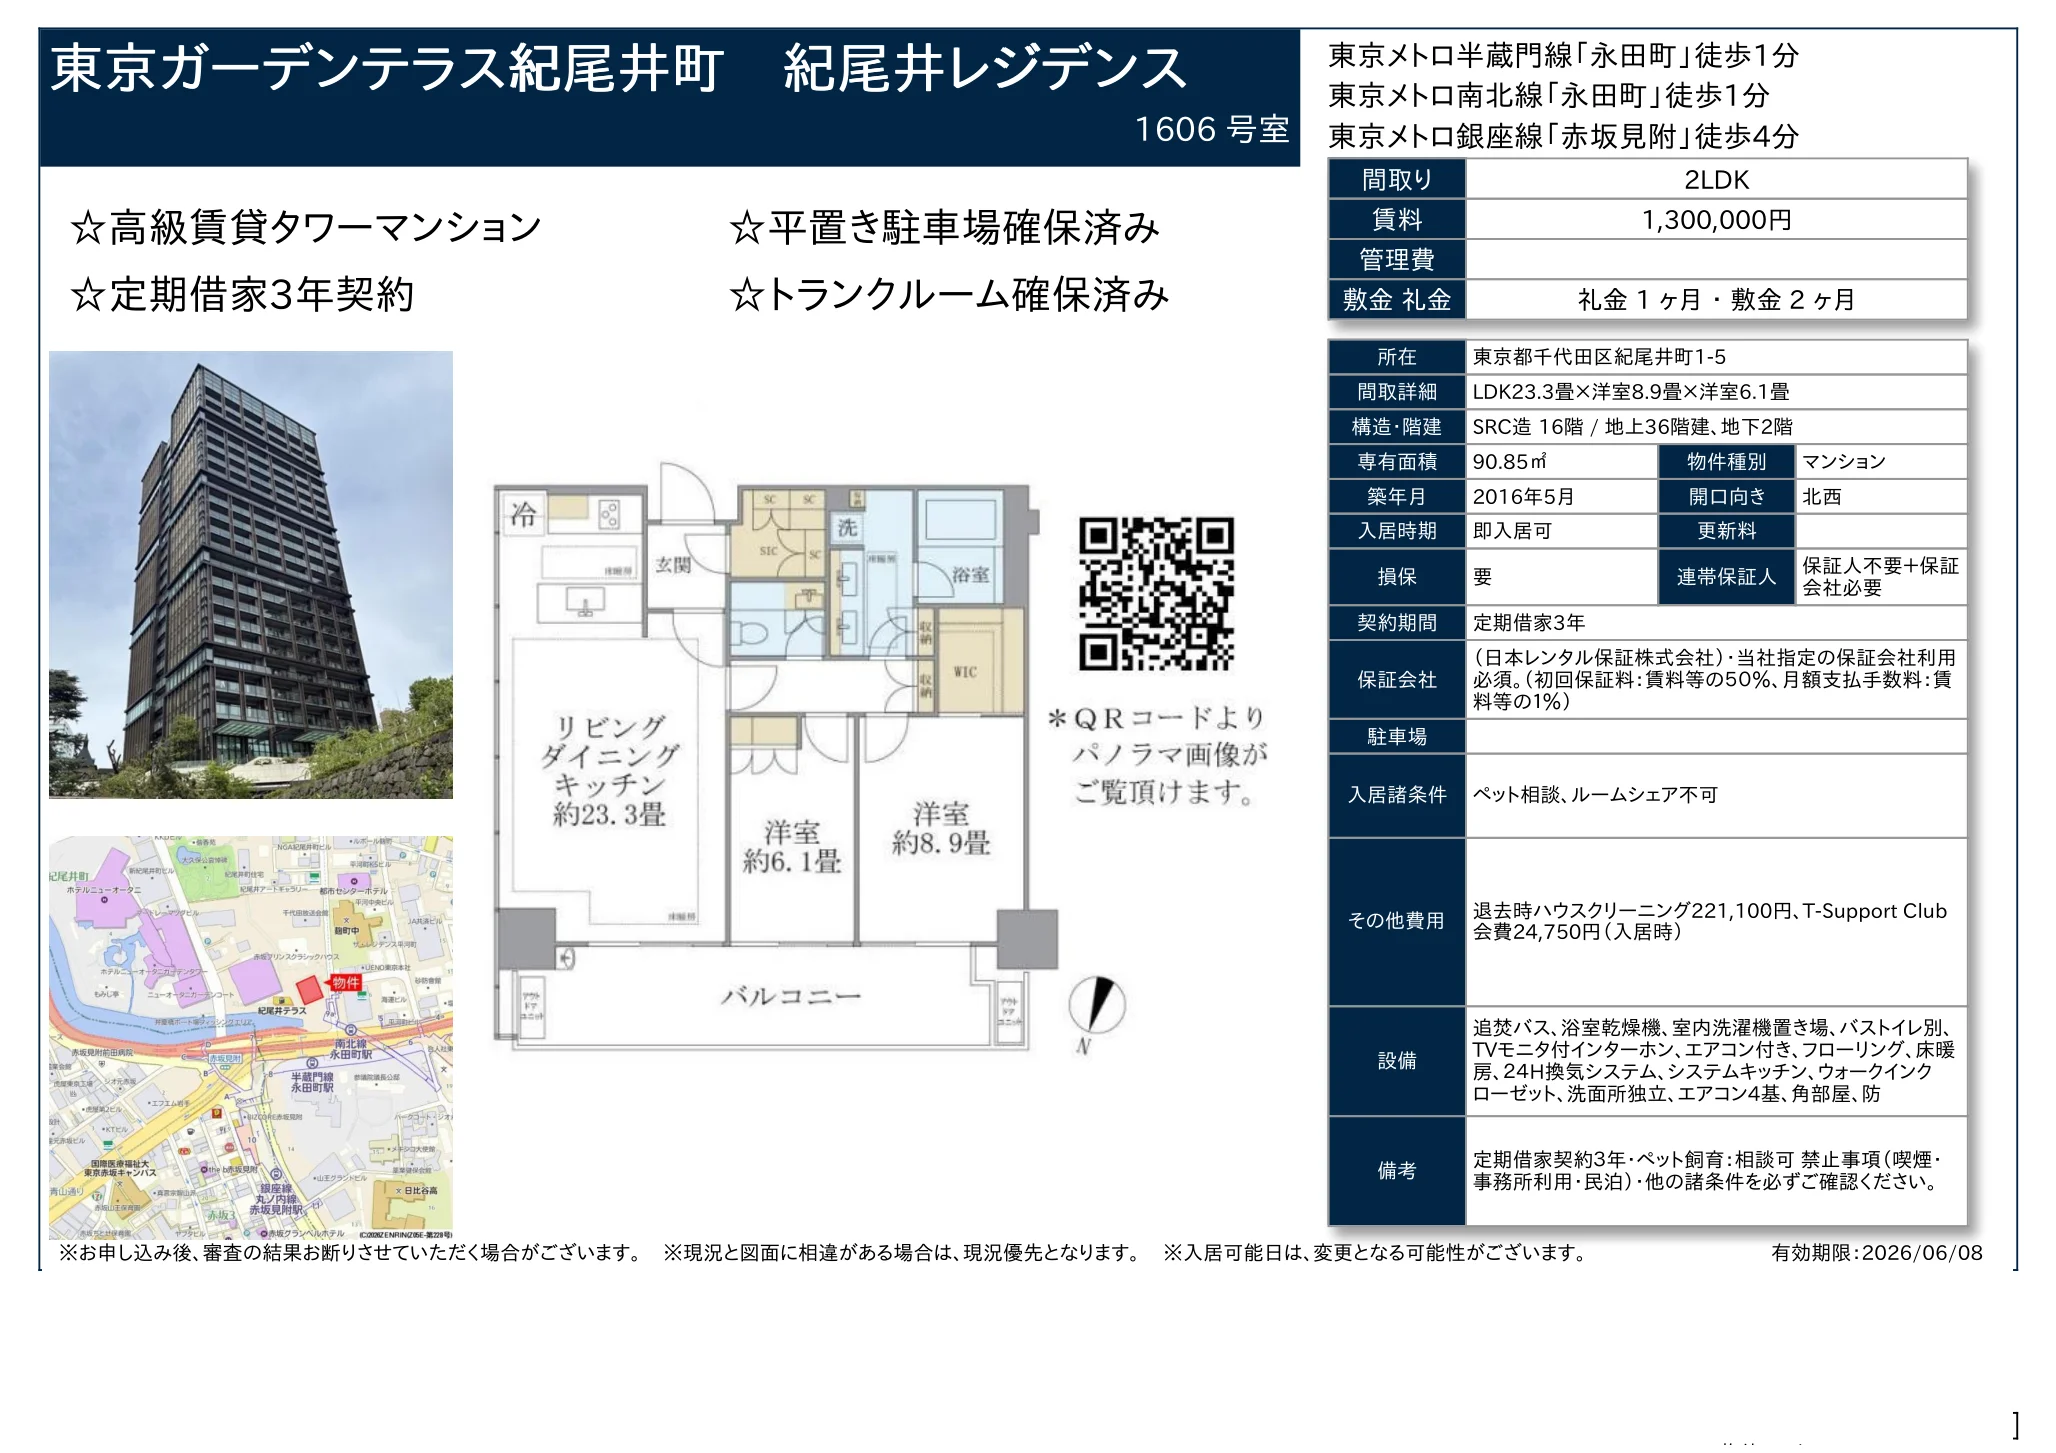Click the 半蔵門線「永田町」徒歩1分 access line

click(x=1563, y=56)
